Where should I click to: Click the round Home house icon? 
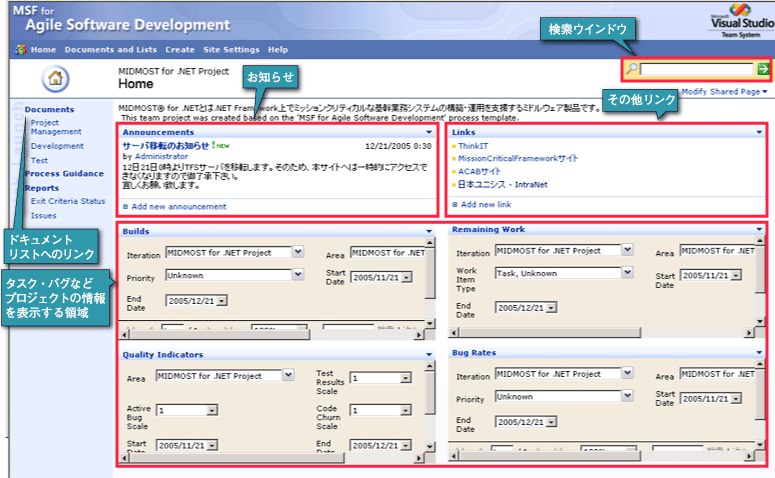[55, 79]
